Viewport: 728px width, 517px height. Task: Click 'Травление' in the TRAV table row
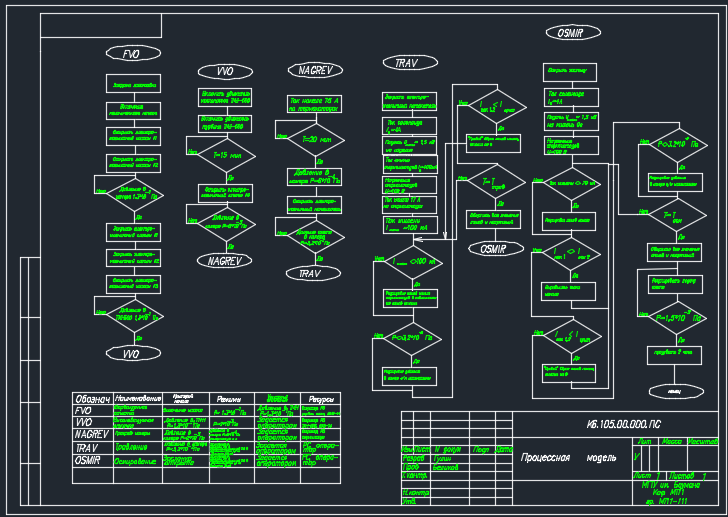coord(130,447)
